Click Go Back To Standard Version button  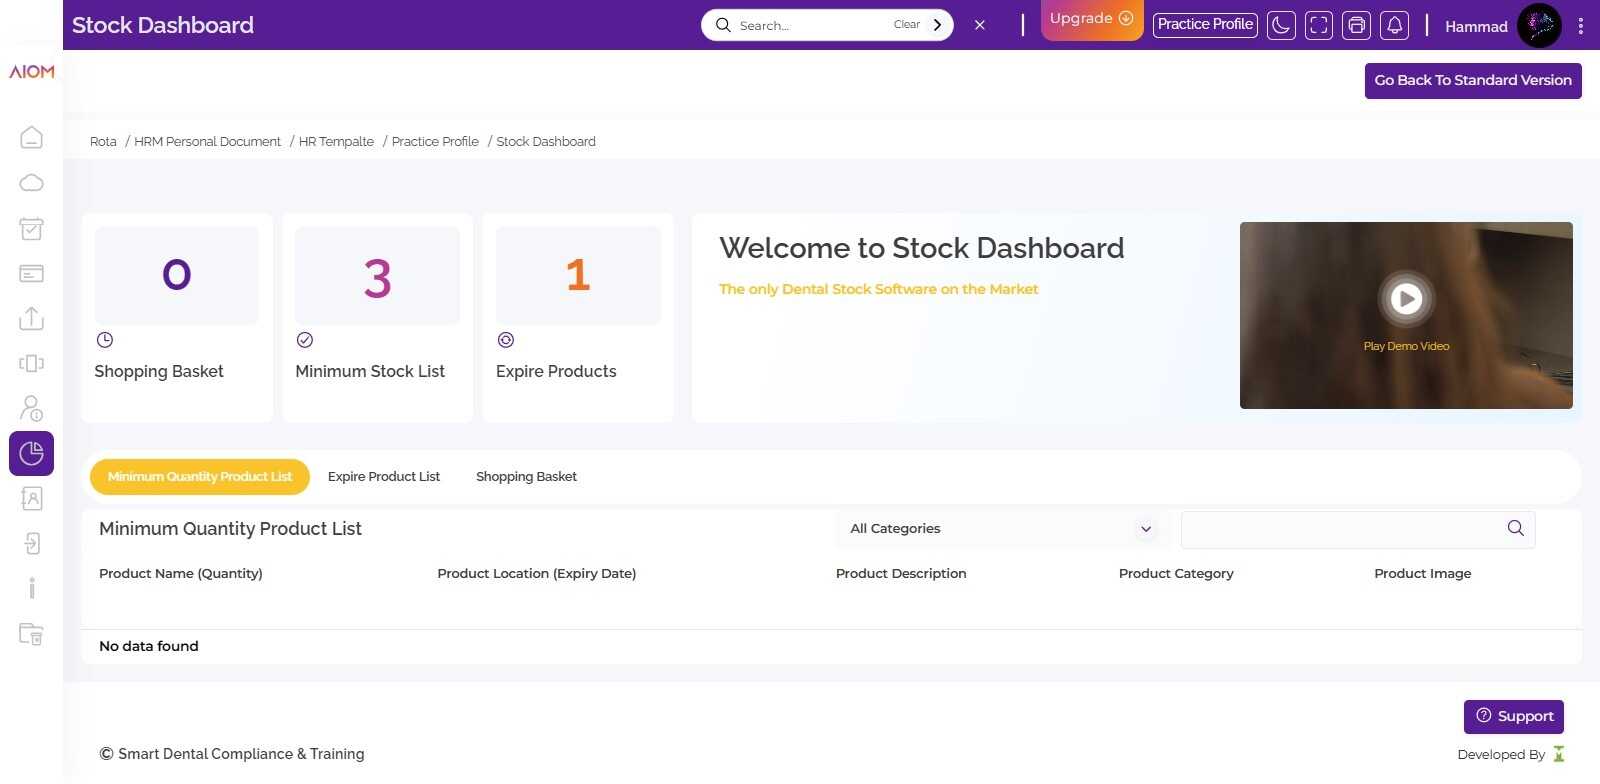tap(1472, 81)
